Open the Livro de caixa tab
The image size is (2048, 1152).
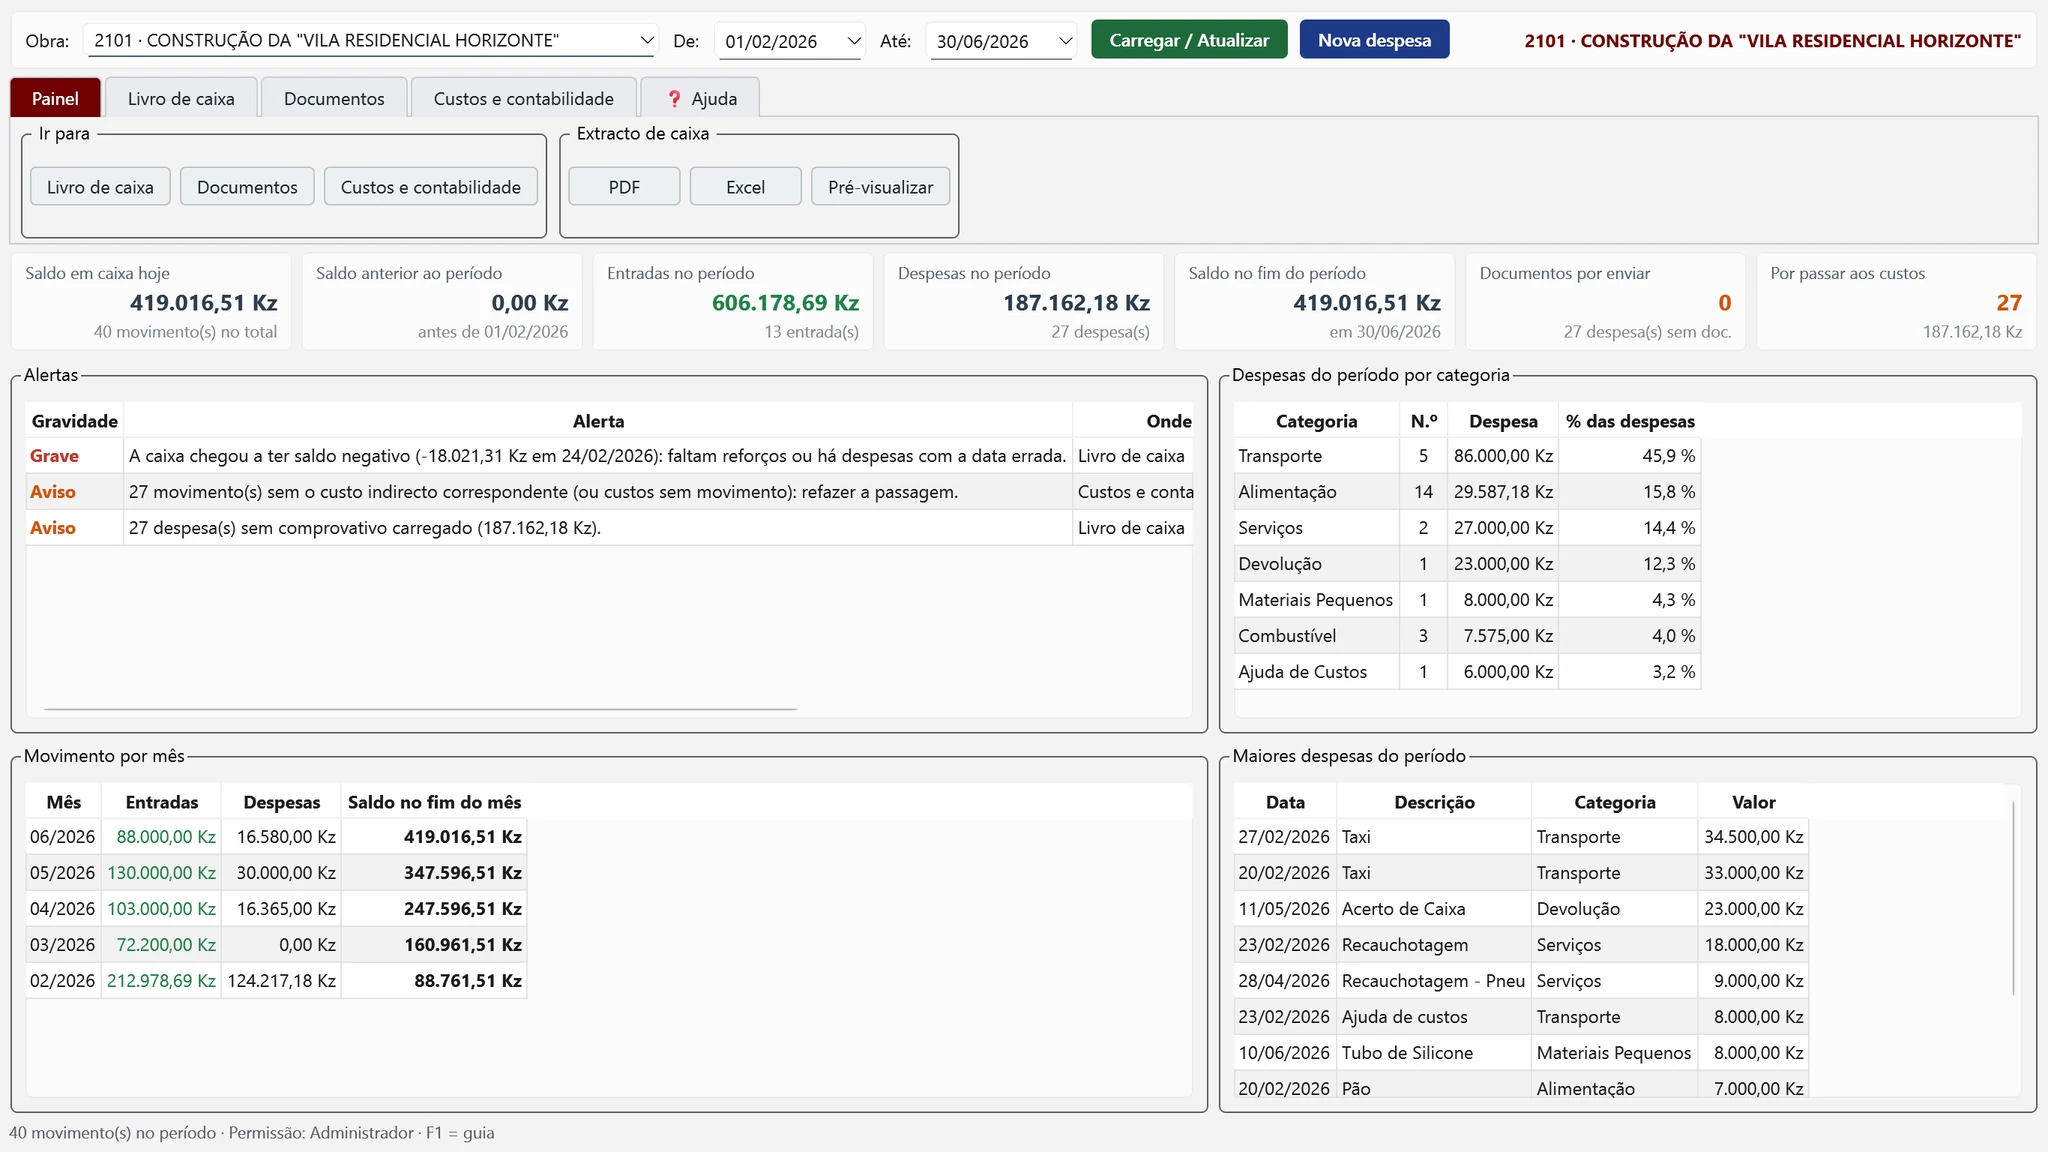point(181,98)
